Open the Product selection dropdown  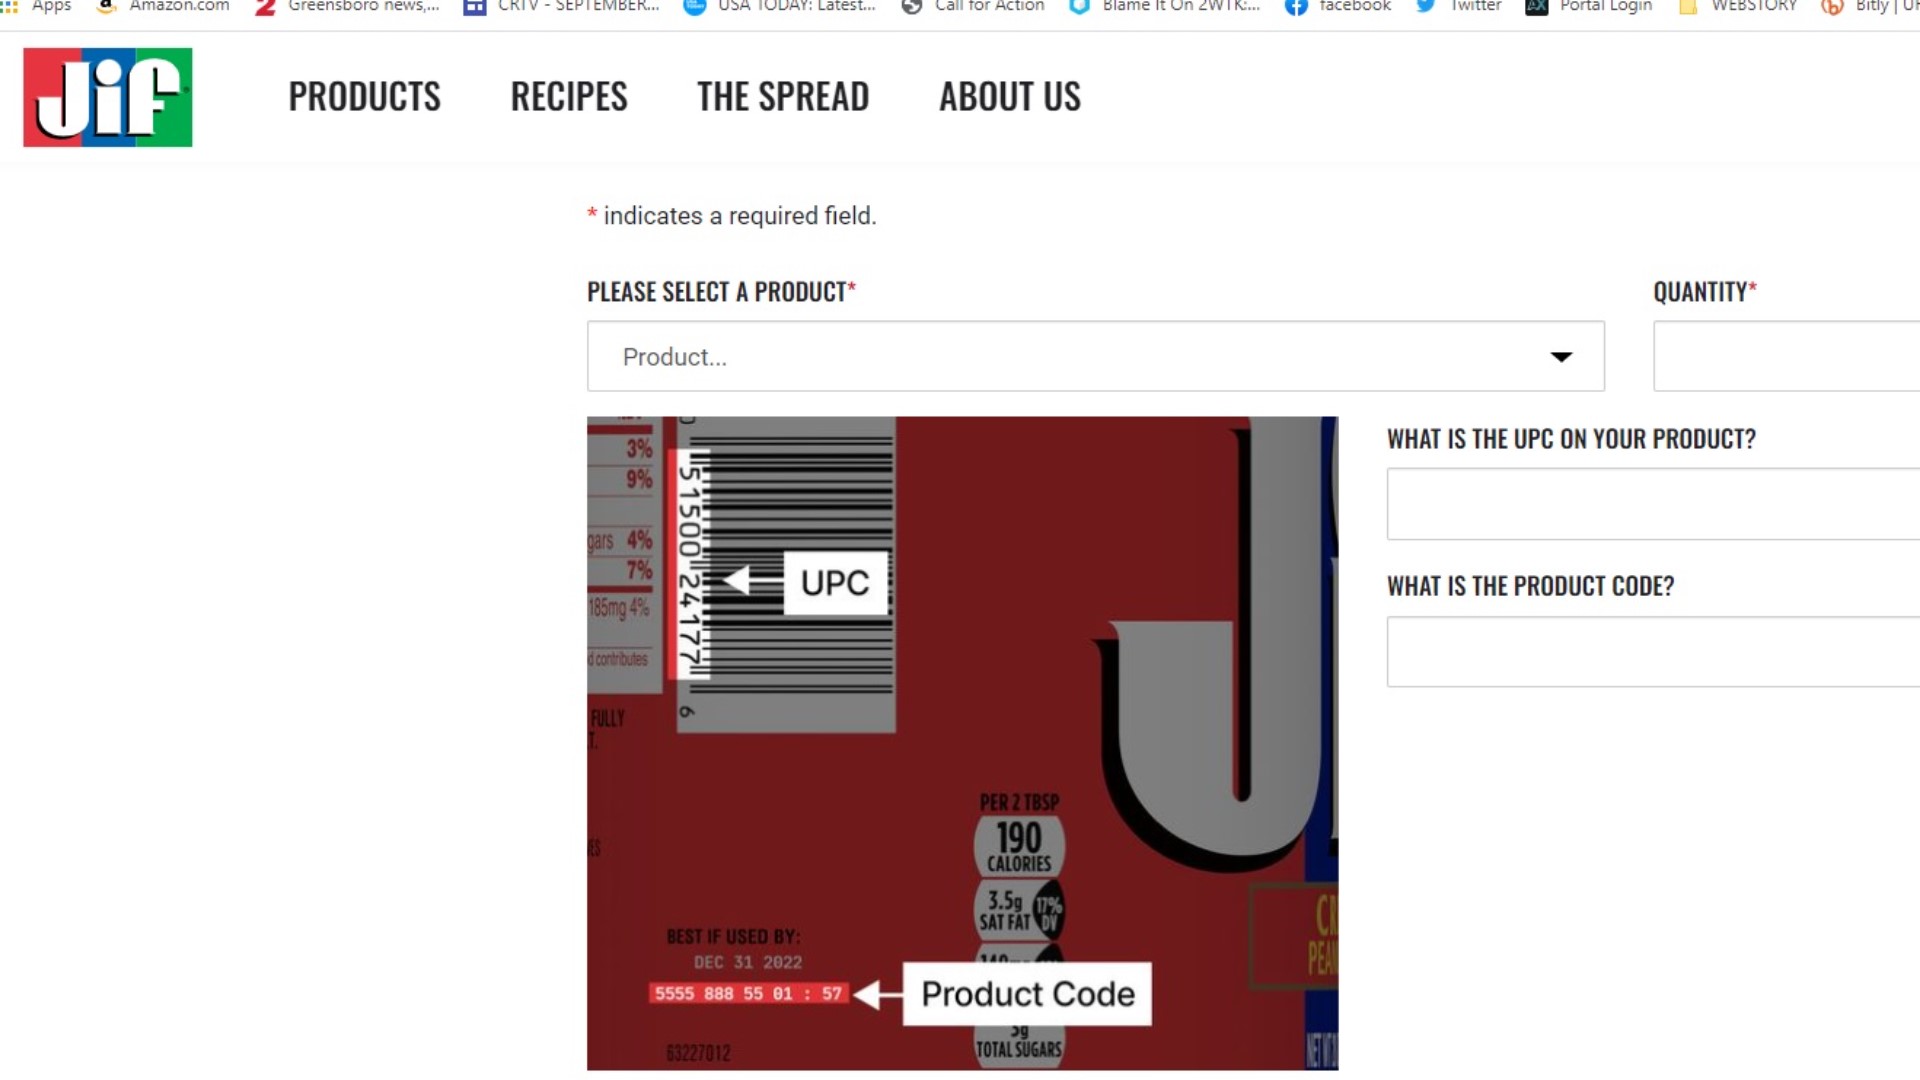(1094, 356)
